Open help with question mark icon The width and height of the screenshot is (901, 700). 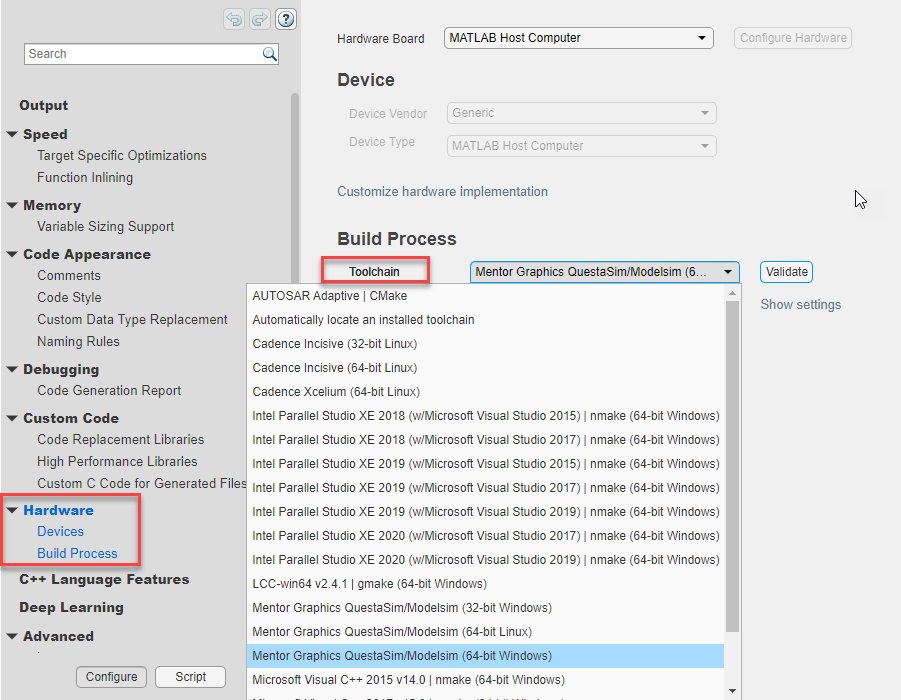coord(286,19)
